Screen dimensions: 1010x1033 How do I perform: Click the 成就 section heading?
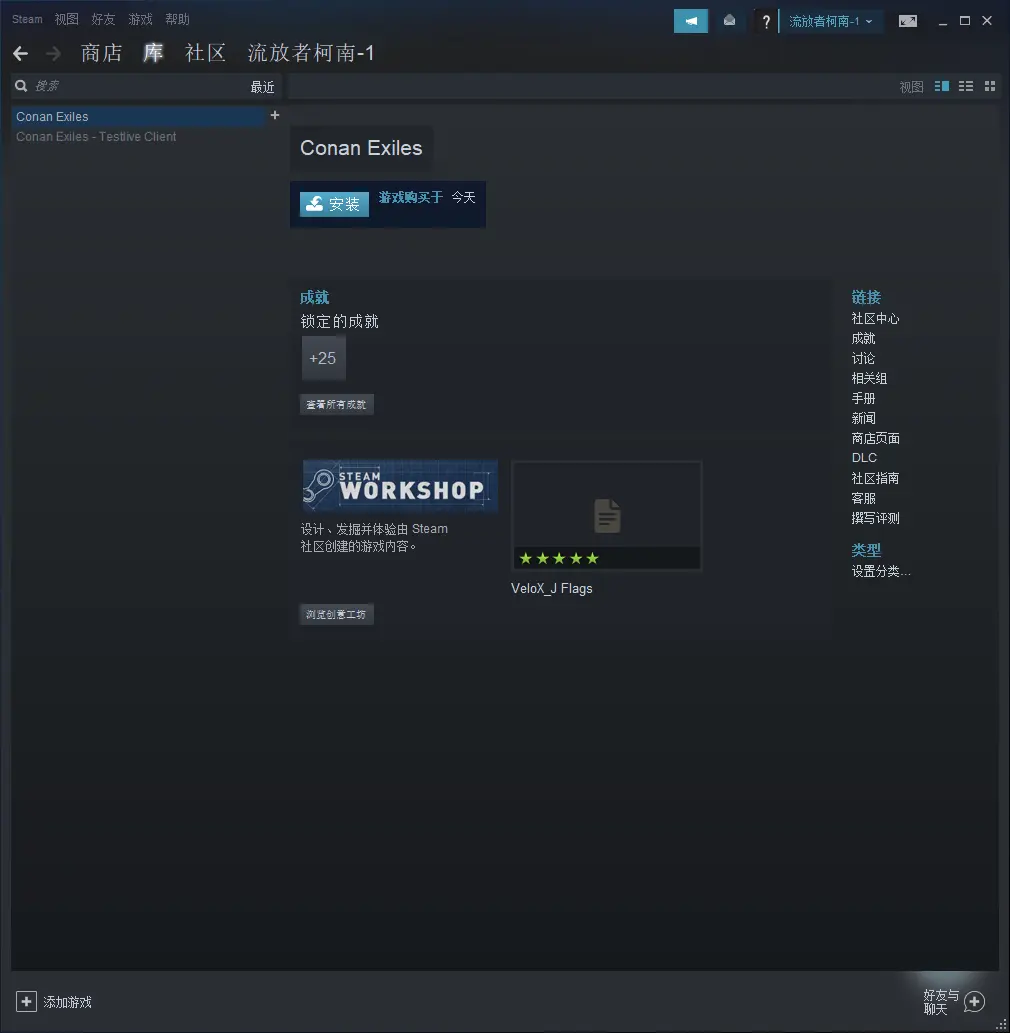(314, 298)
